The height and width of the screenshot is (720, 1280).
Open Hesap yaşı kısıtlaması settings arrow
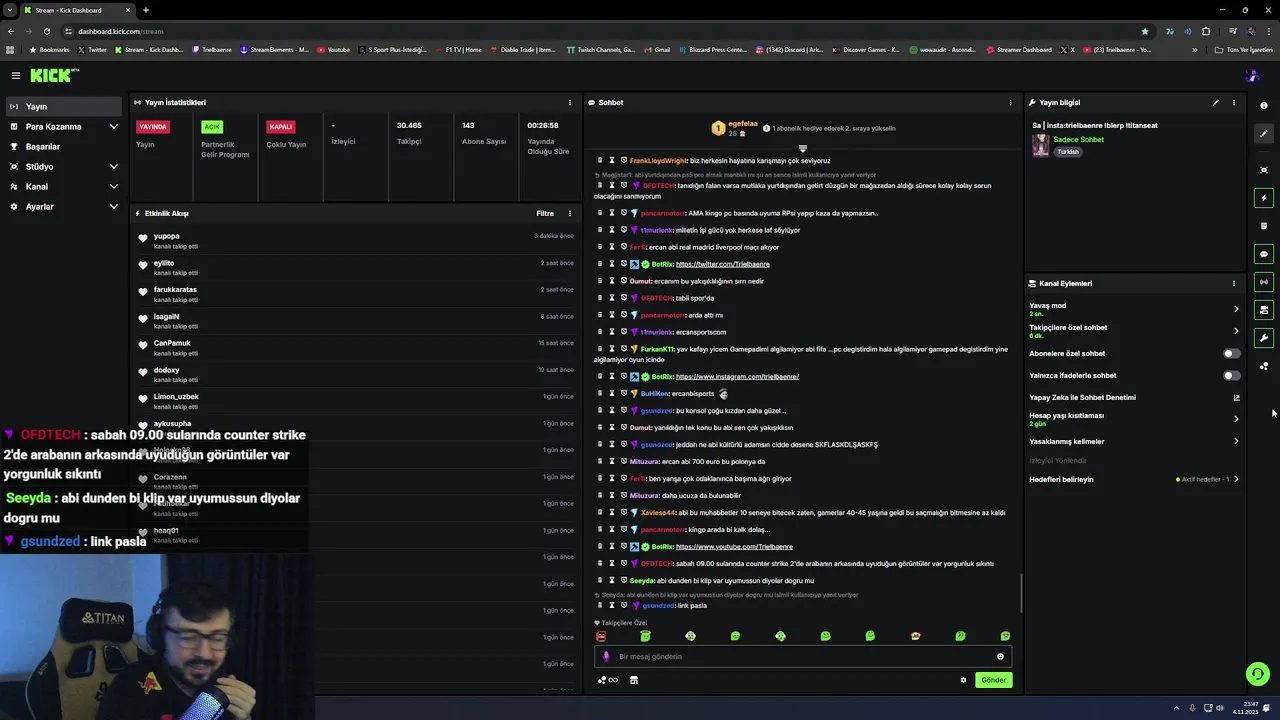coord(1236,419)
